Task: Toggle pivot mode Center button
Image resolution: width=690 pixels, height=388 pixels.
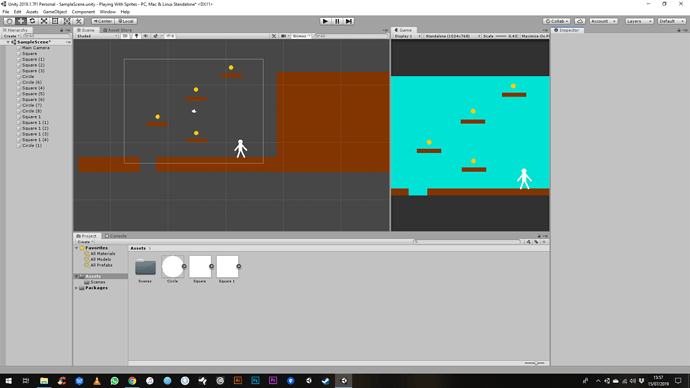Action: 103,21
